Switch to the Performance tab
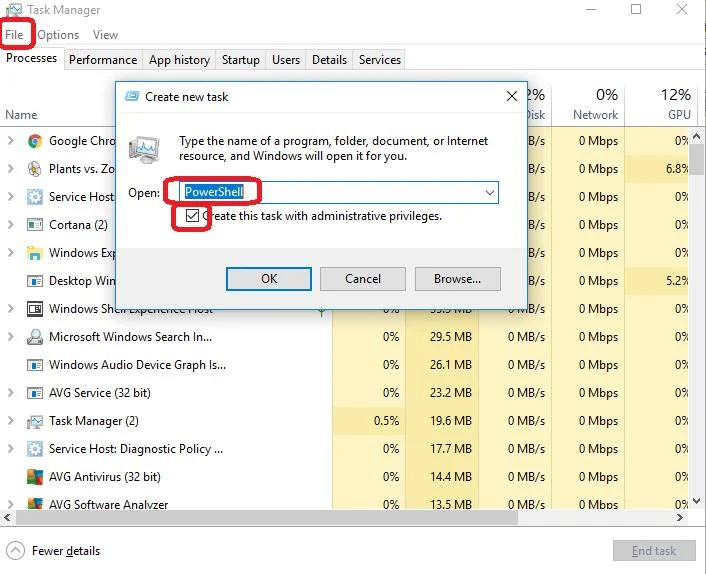The width and height of the screenshot is (706, 574). click(x=103, y=60)
